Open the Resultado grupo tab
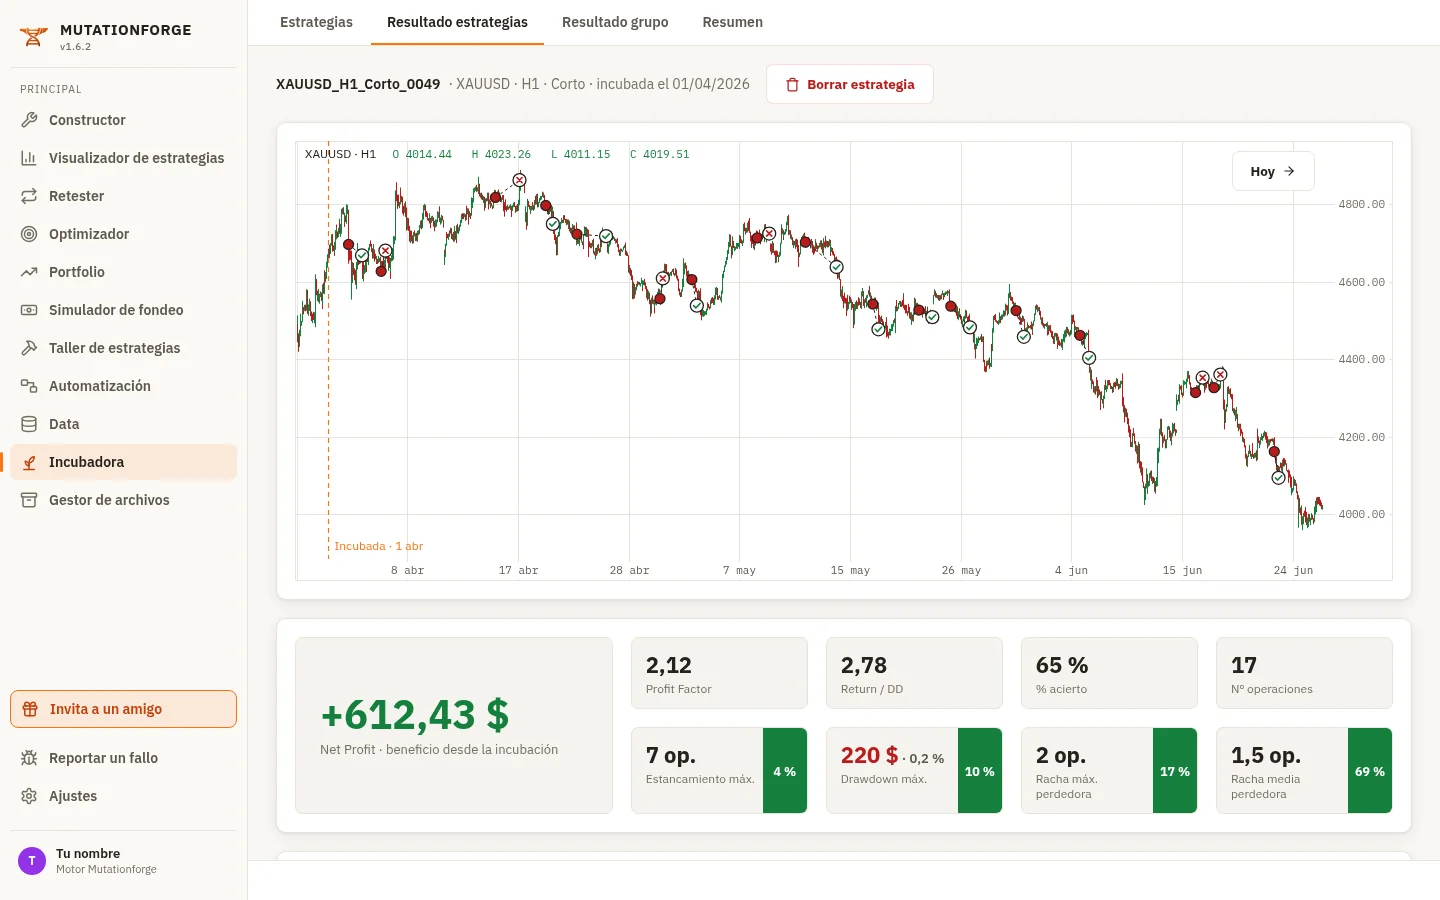The image size is (1440, 900). (615, 22)
